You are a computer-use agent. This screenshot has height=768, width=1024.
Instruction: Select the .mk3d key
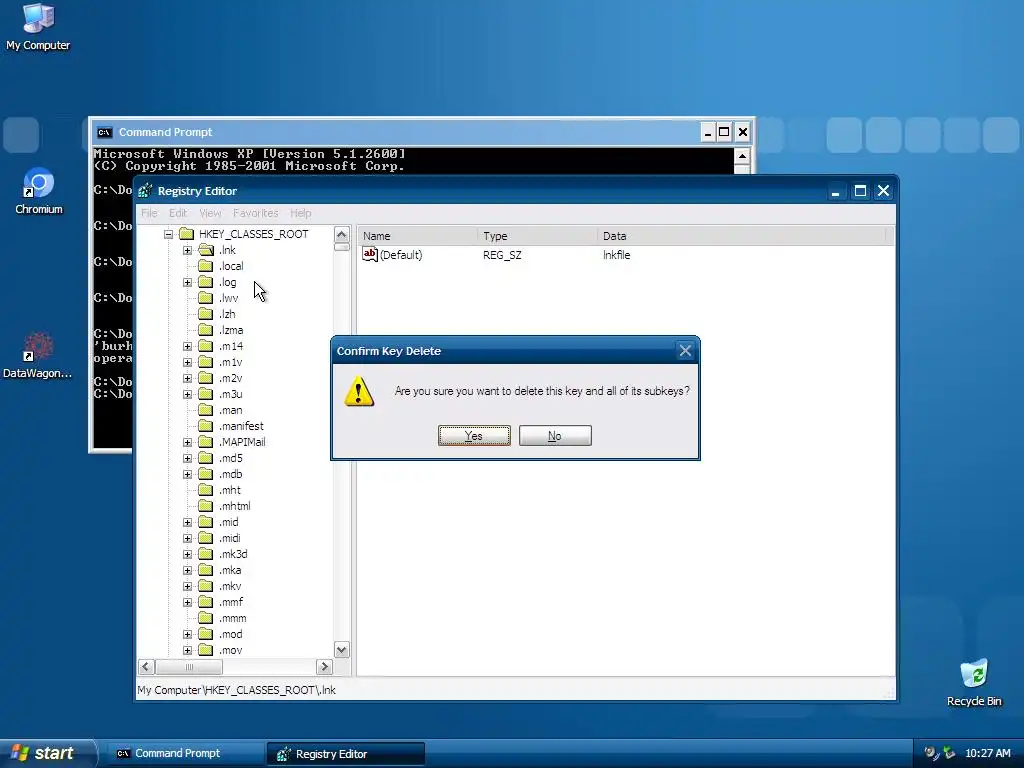233,554
